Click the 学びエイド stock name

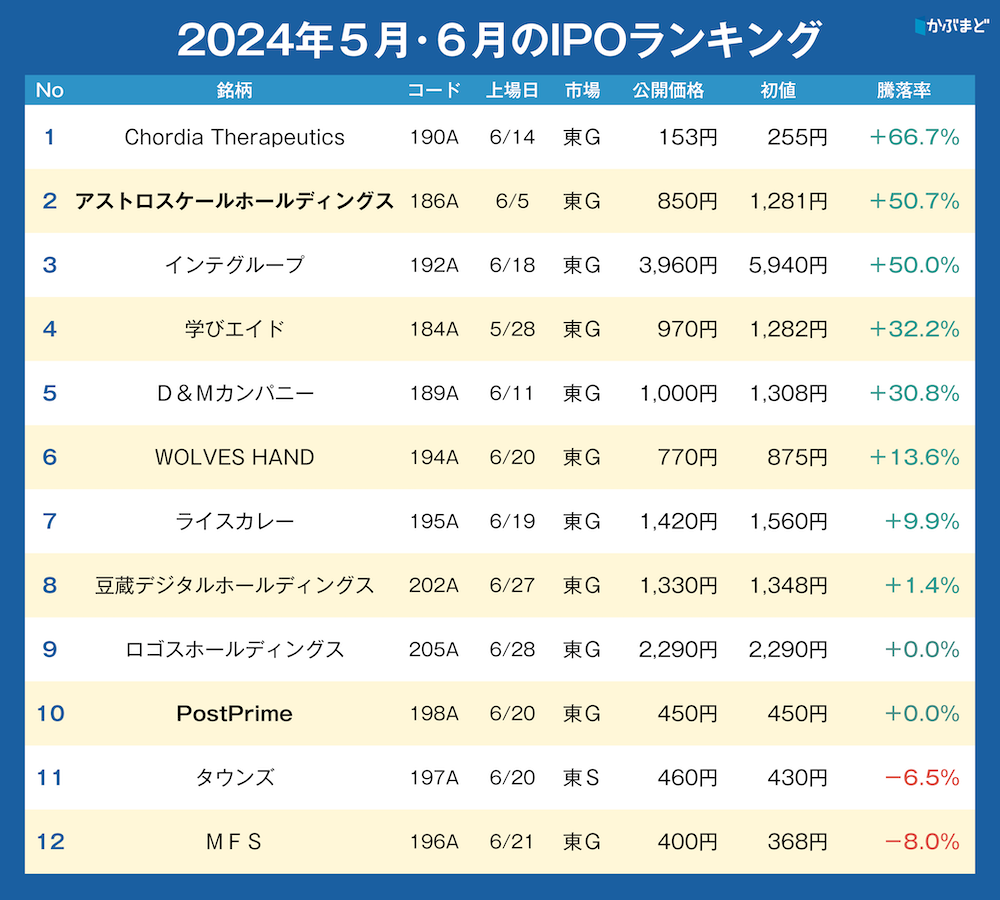pos(234,329)
